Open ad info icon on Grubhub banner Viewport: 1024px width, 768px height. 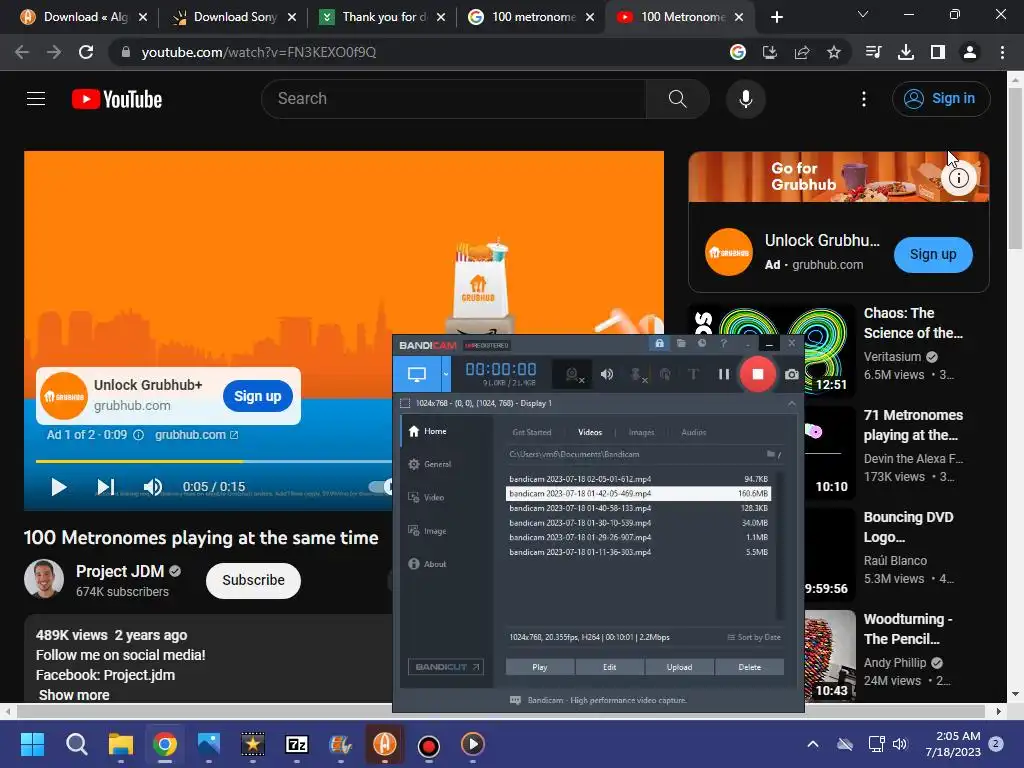(x=959, y=178)
